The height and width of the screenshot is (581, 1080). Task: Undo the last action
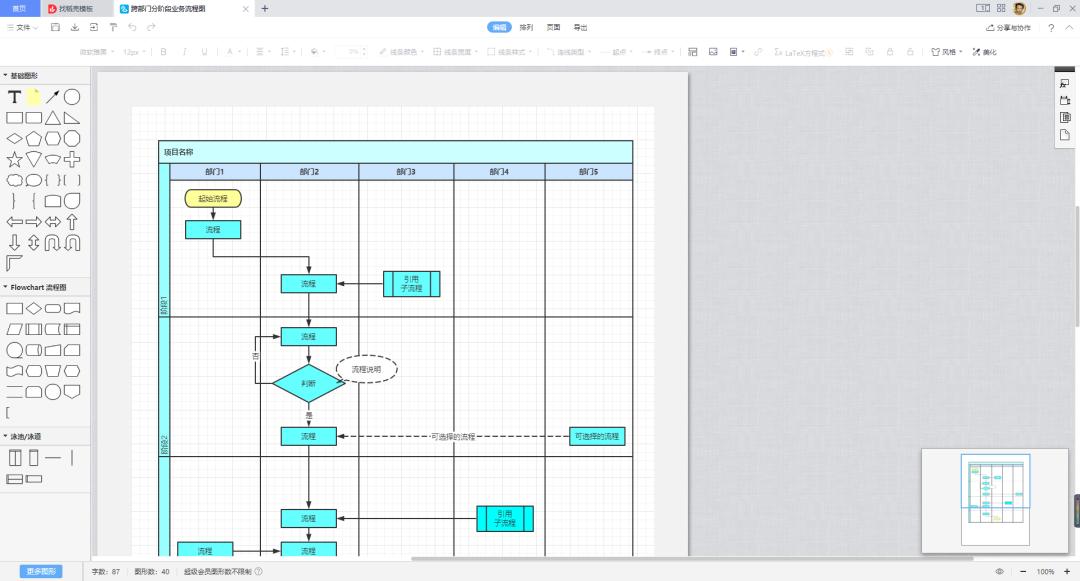tap(132, 28)
